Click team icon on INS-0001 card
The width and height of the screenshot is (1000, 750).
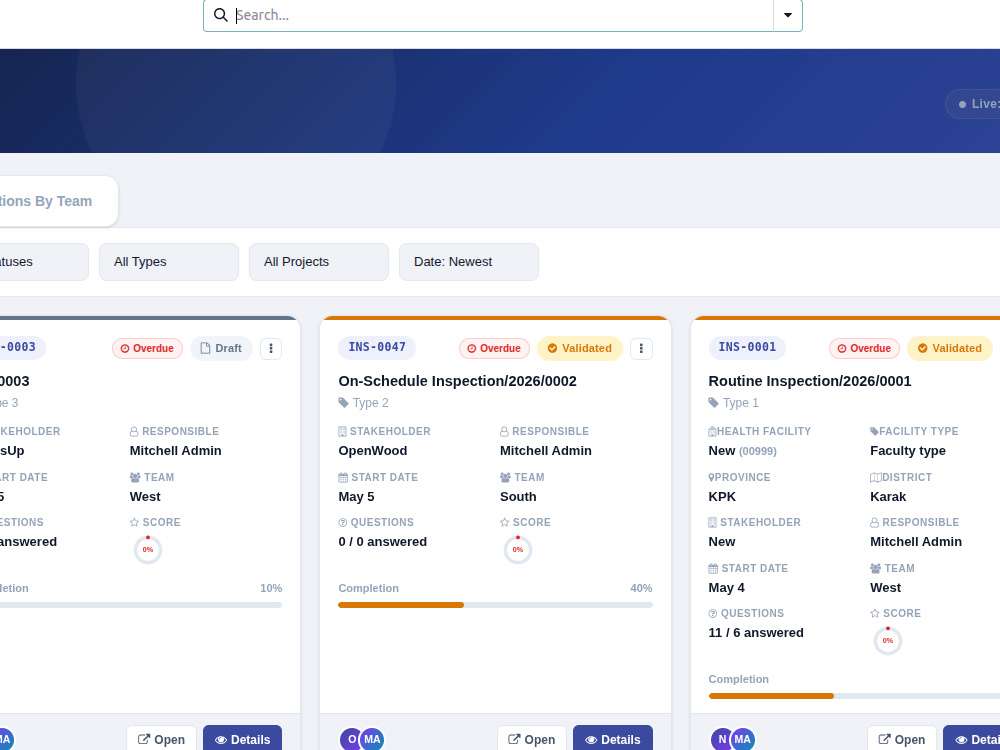(875, 569)
